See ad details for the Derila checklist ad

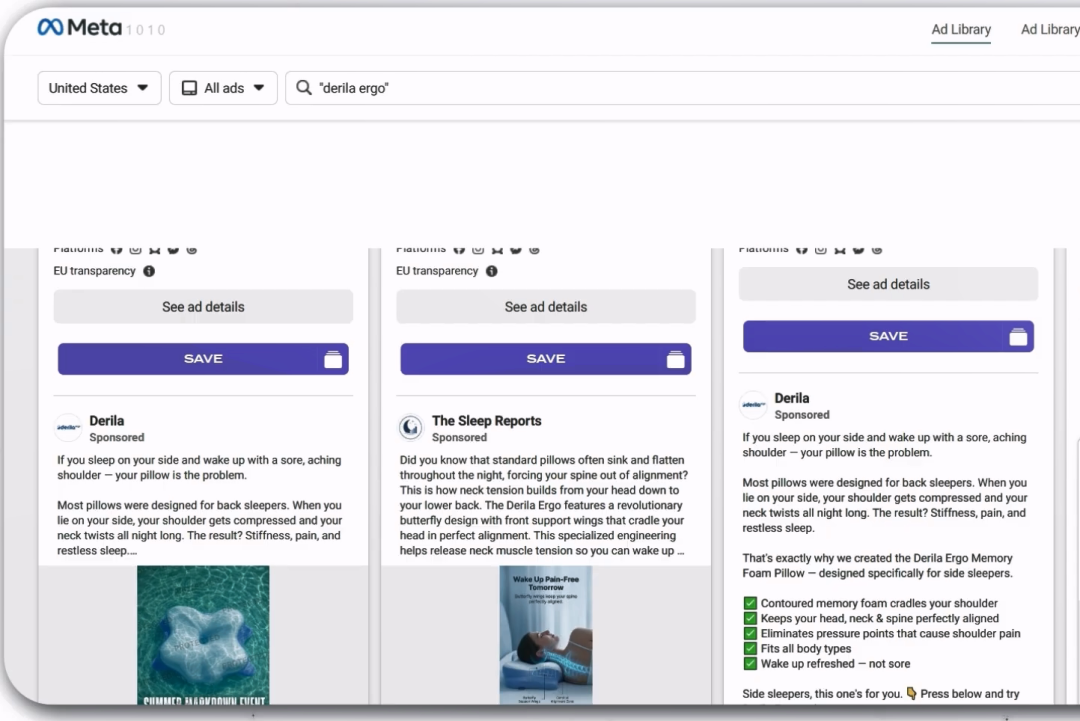click(x=889, y=284)
